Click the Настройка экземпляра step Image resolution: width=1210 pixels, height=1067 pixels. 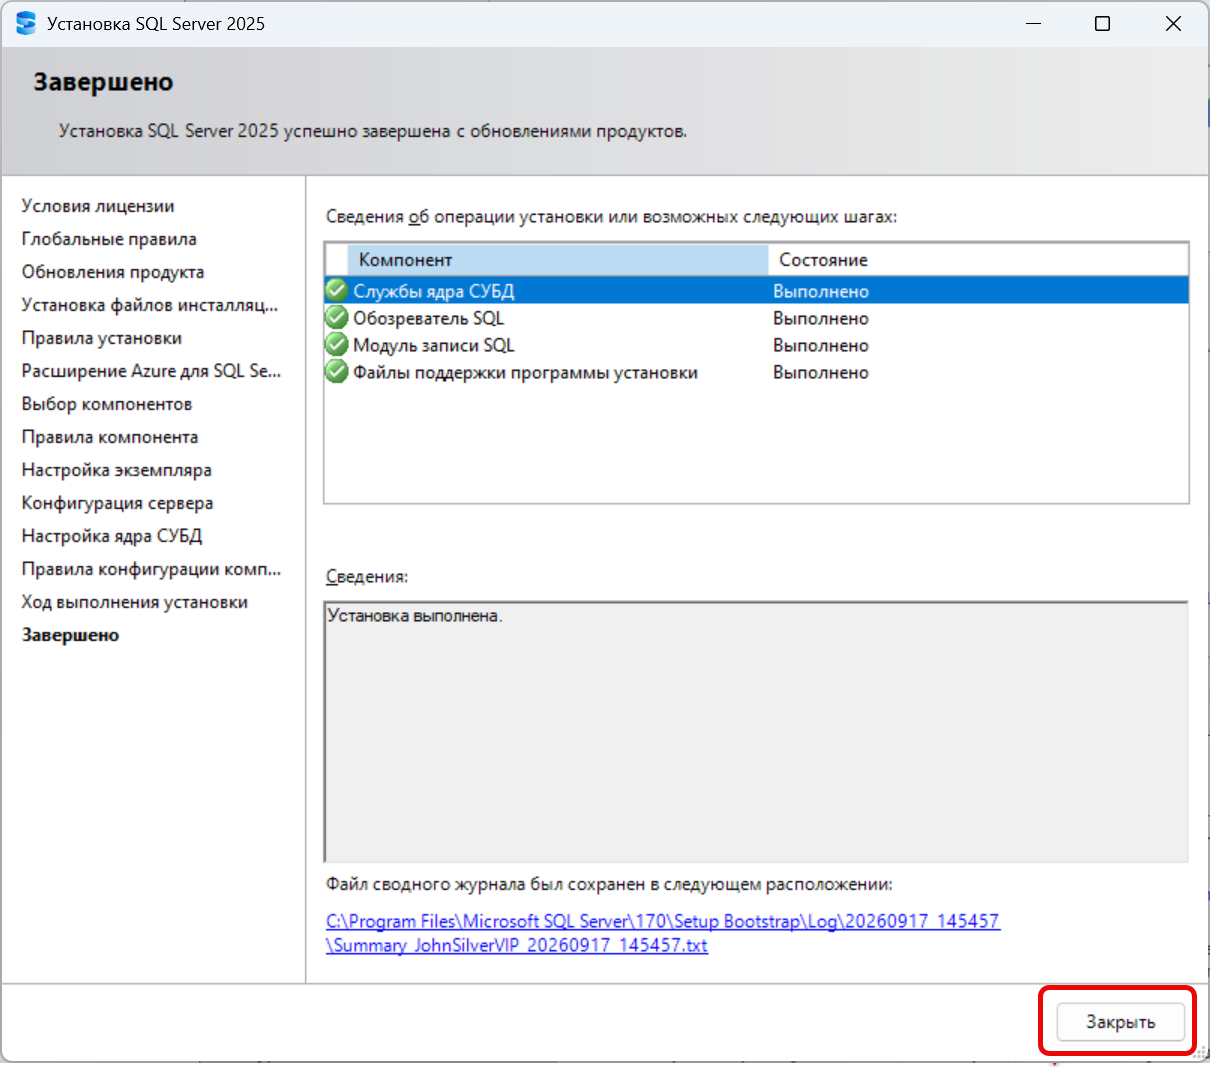[x=117, y=470]
